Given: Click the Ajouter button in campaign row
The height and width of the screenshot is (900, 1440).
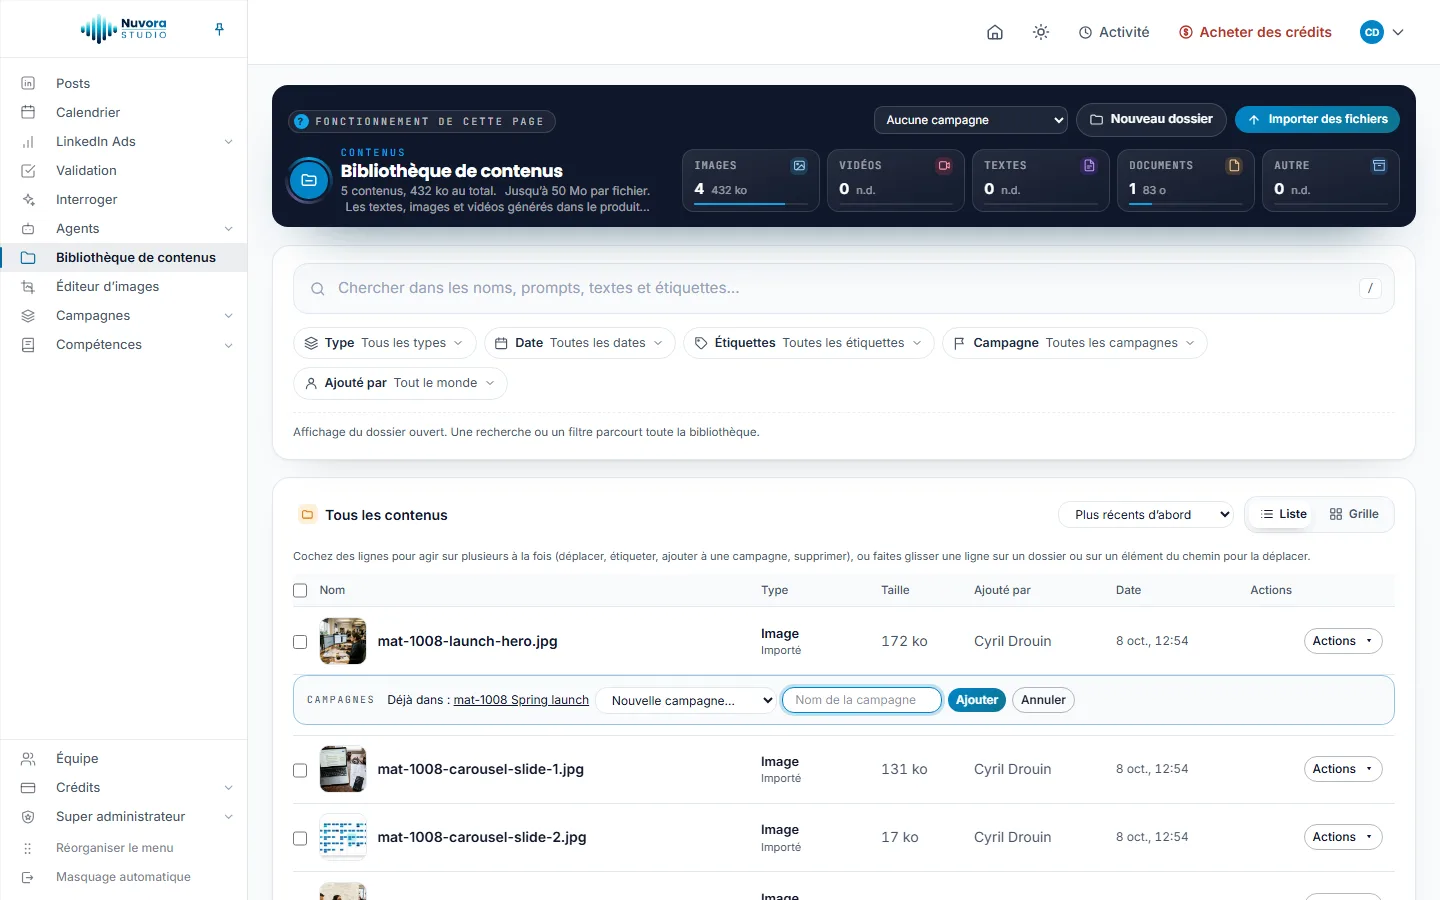Looking at the screenshot, I should coord(977,700).
